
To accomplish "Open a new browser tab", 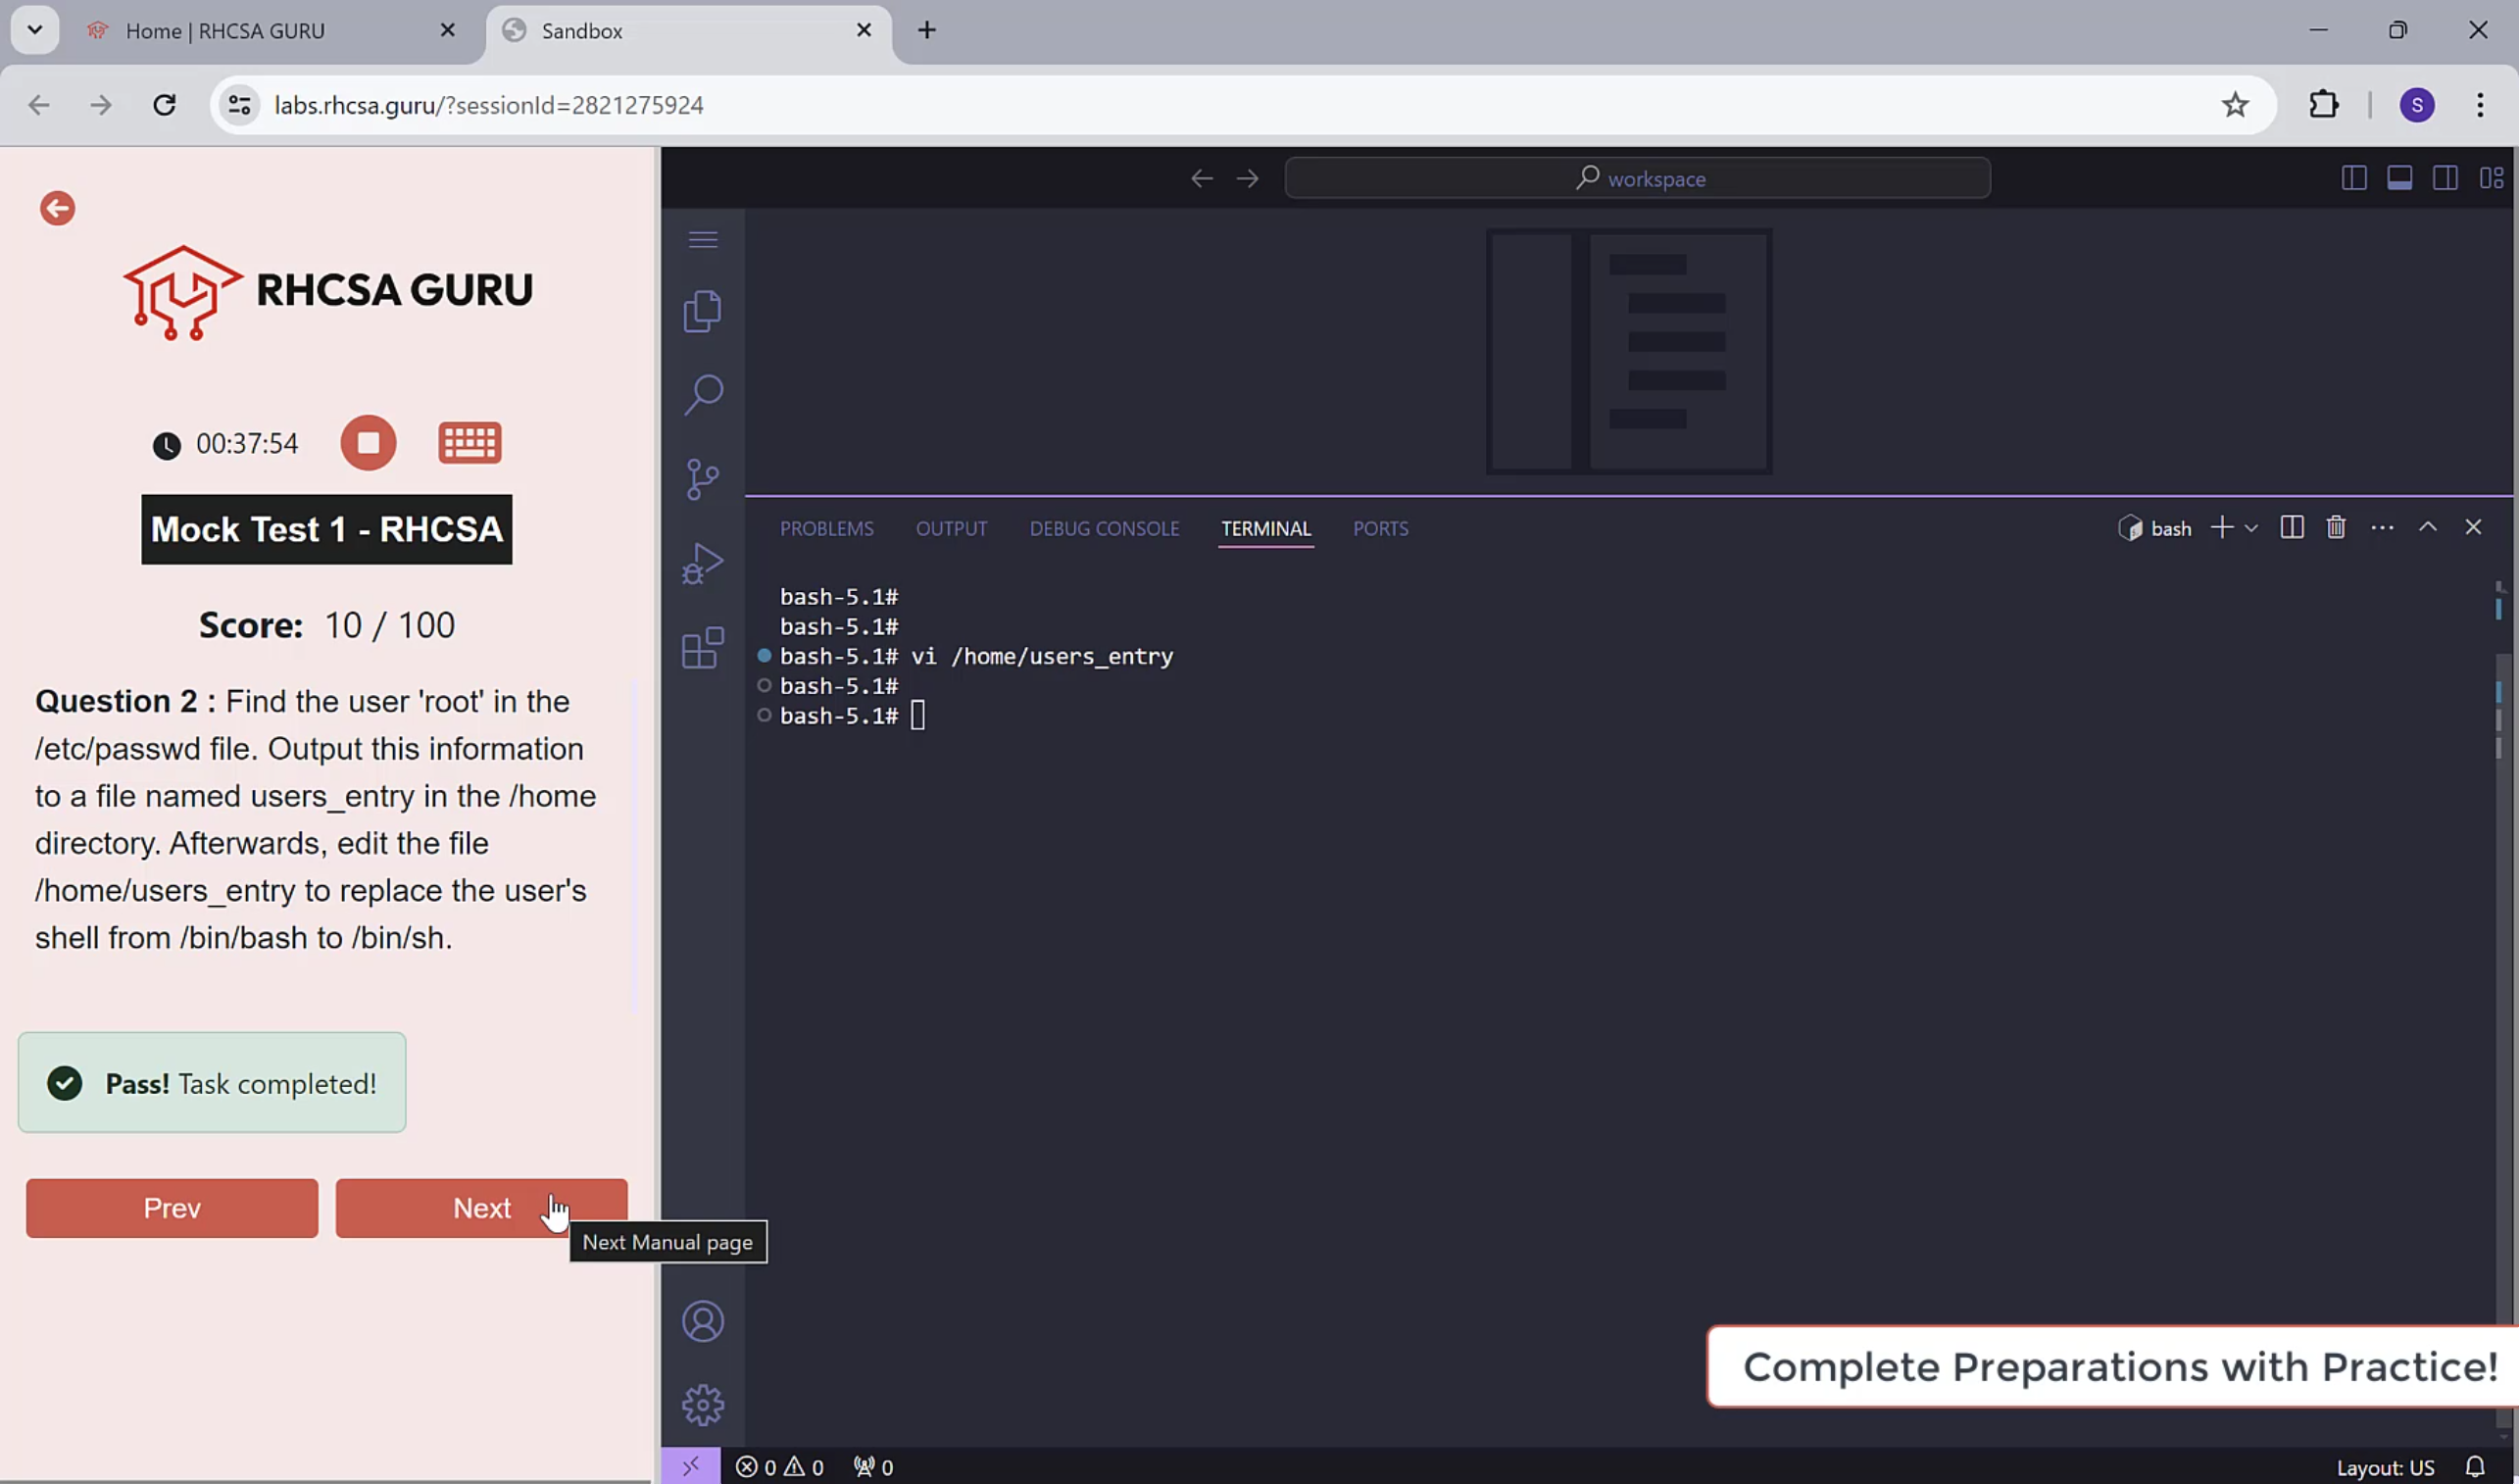I will pos(926,30).
